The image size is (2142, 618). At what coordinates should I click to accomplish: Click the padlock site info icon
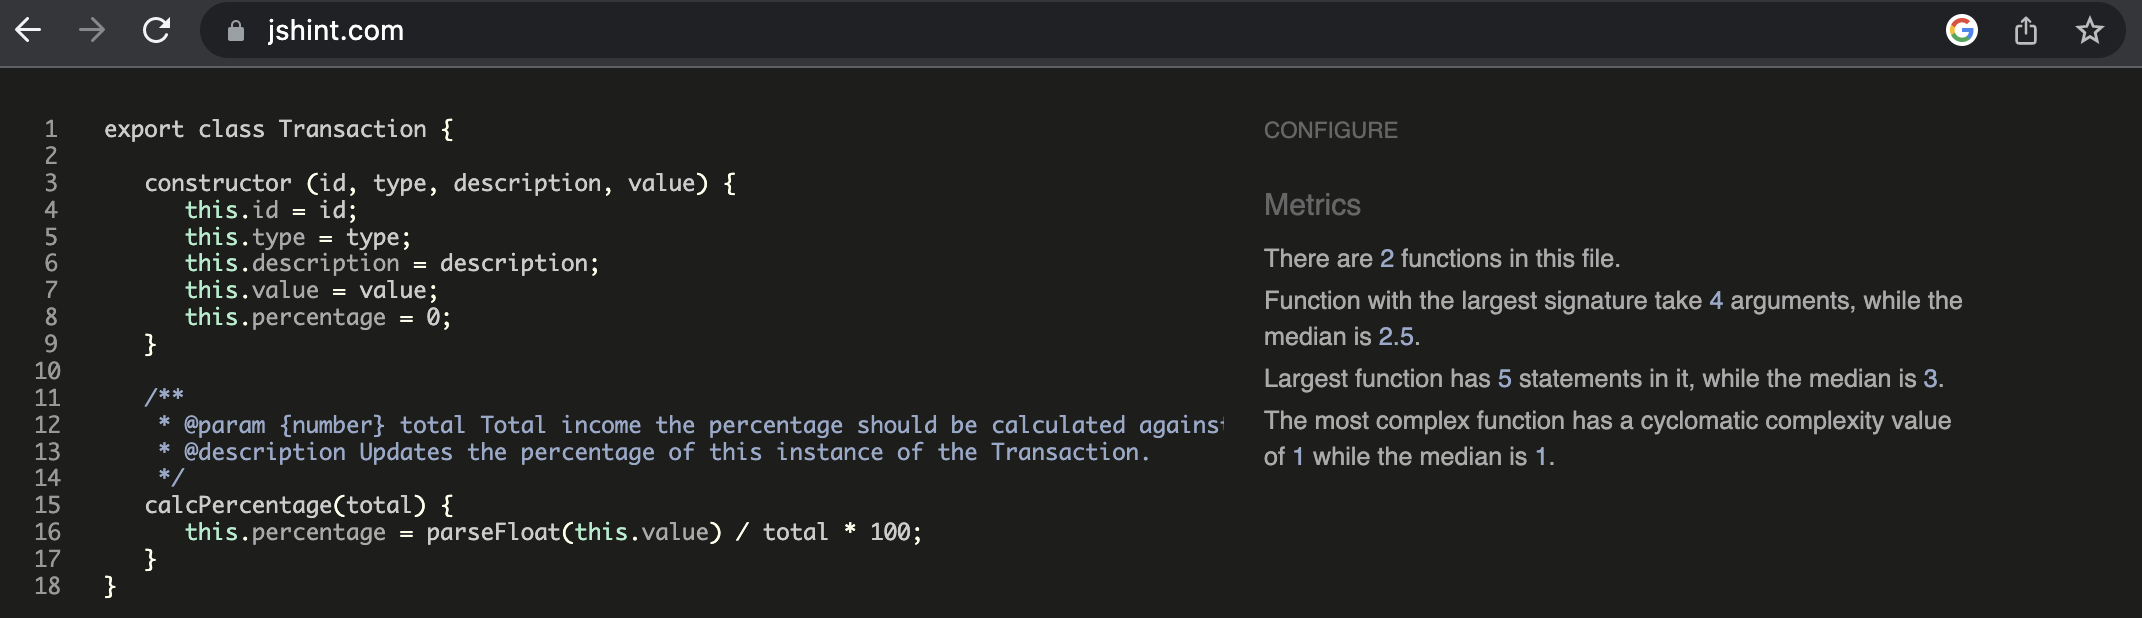pyautogui.click(x=236, y=31)
